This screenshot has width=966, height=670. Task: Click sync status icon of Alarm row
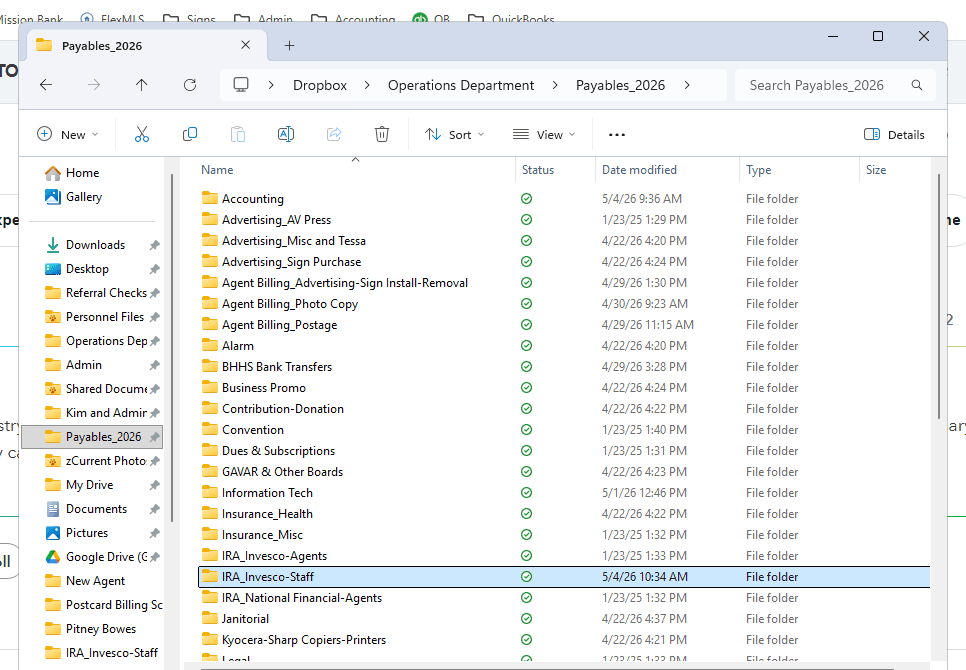coord(526,345)
